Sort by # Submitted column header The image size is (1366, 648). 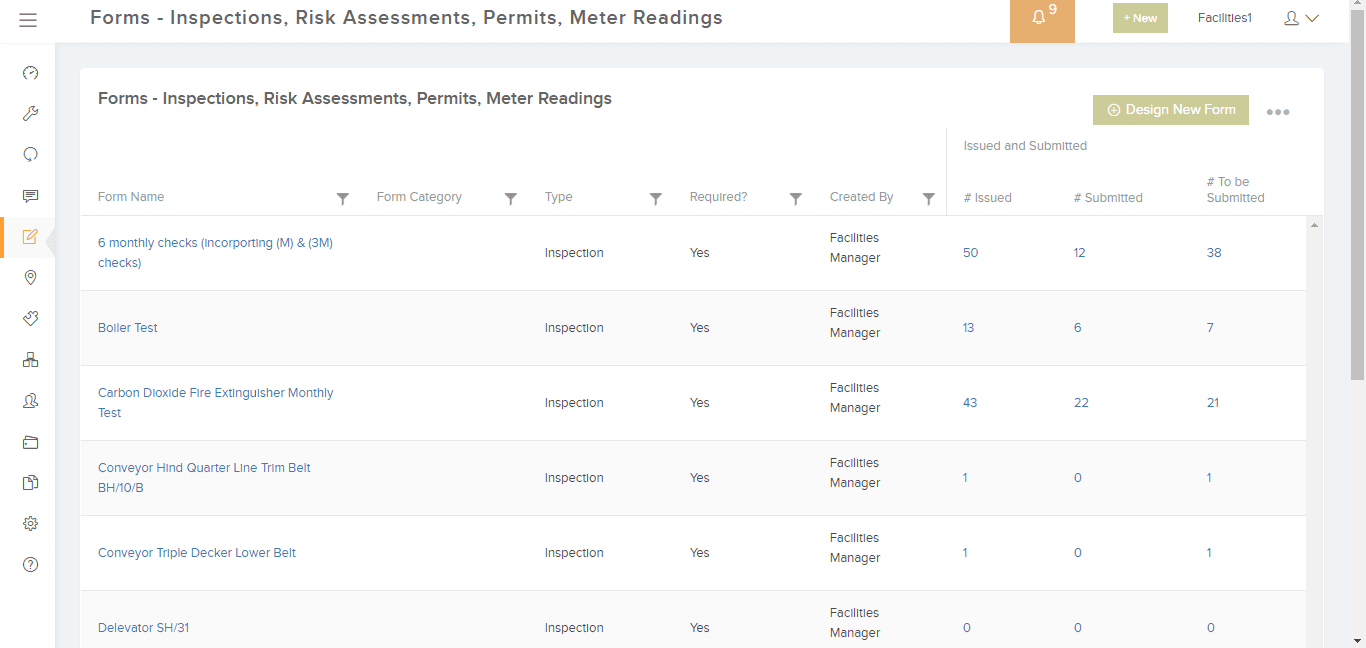(x=1108, y=198)
